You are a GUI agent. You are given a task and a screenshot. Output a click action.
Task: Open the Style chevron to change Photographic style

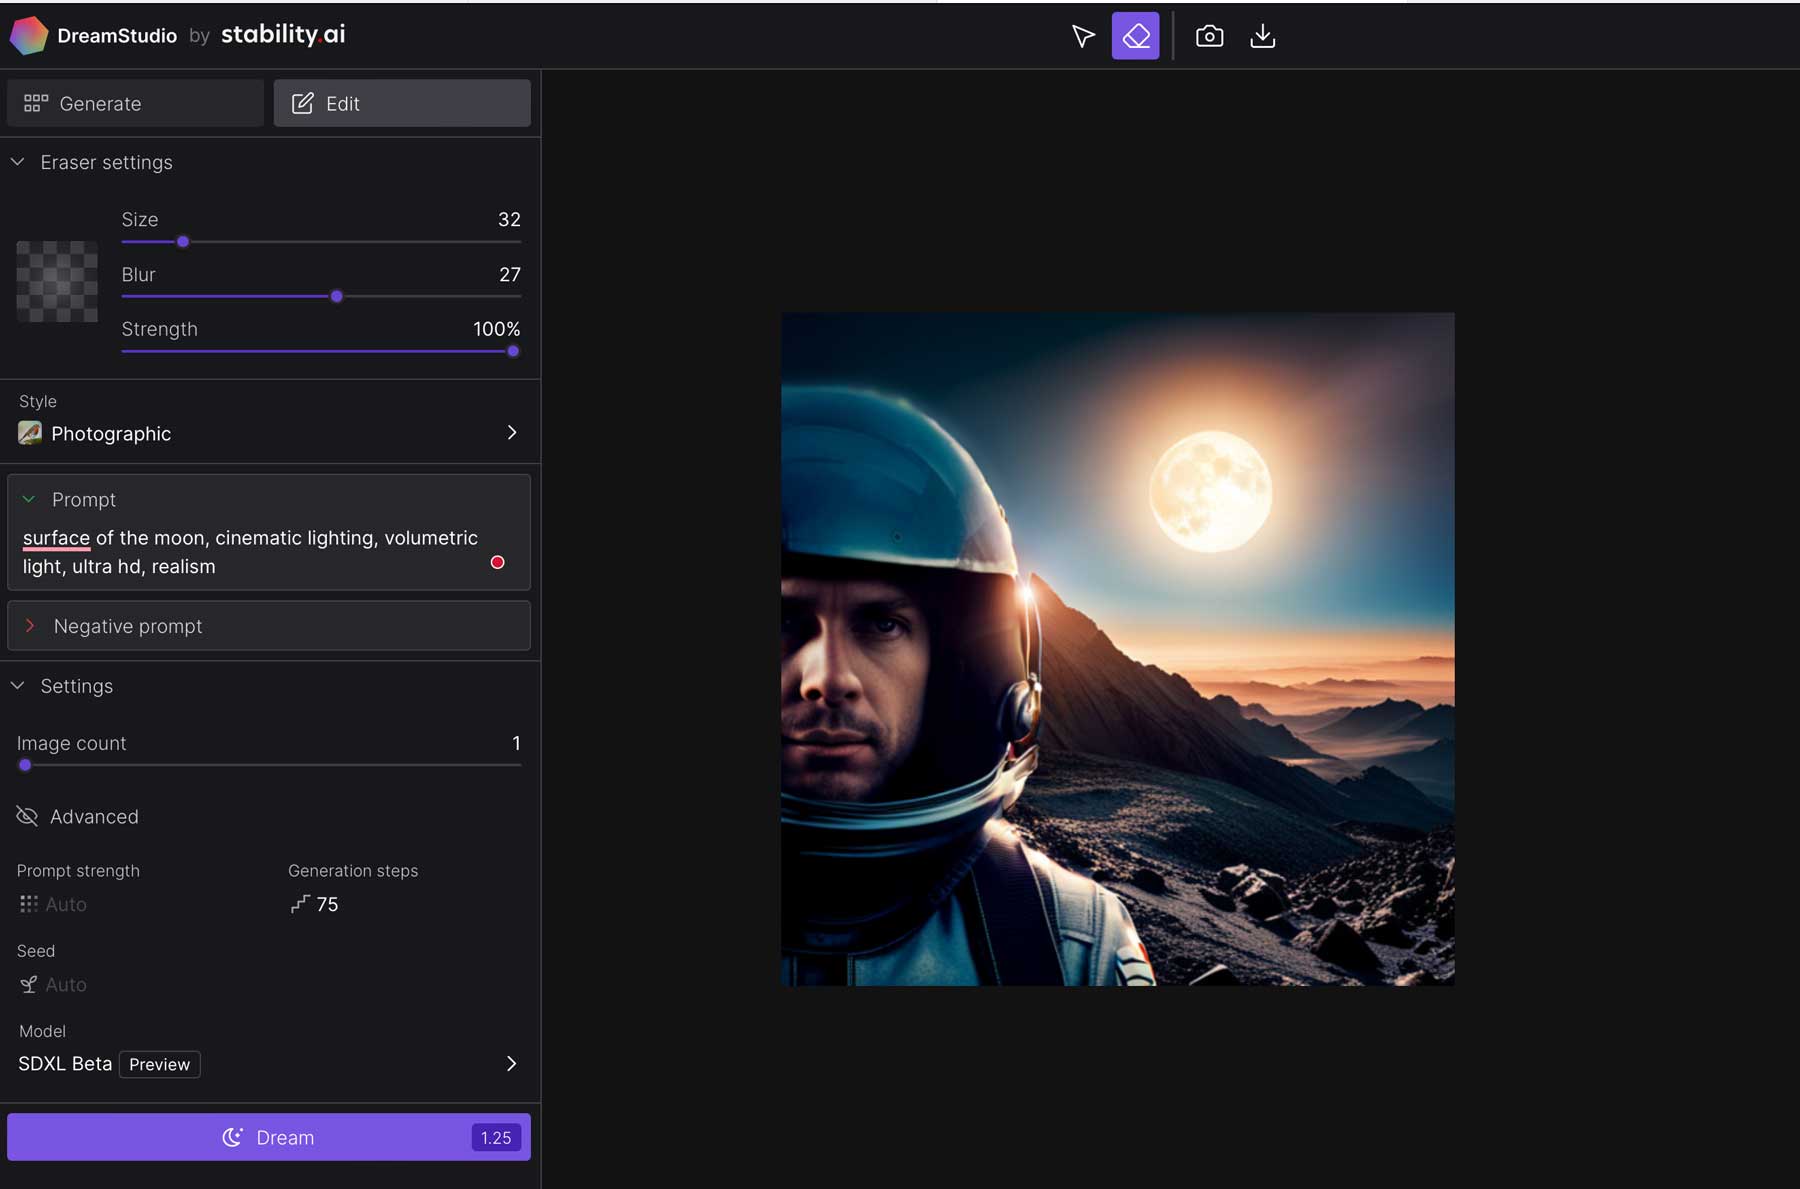click(512, 432)
